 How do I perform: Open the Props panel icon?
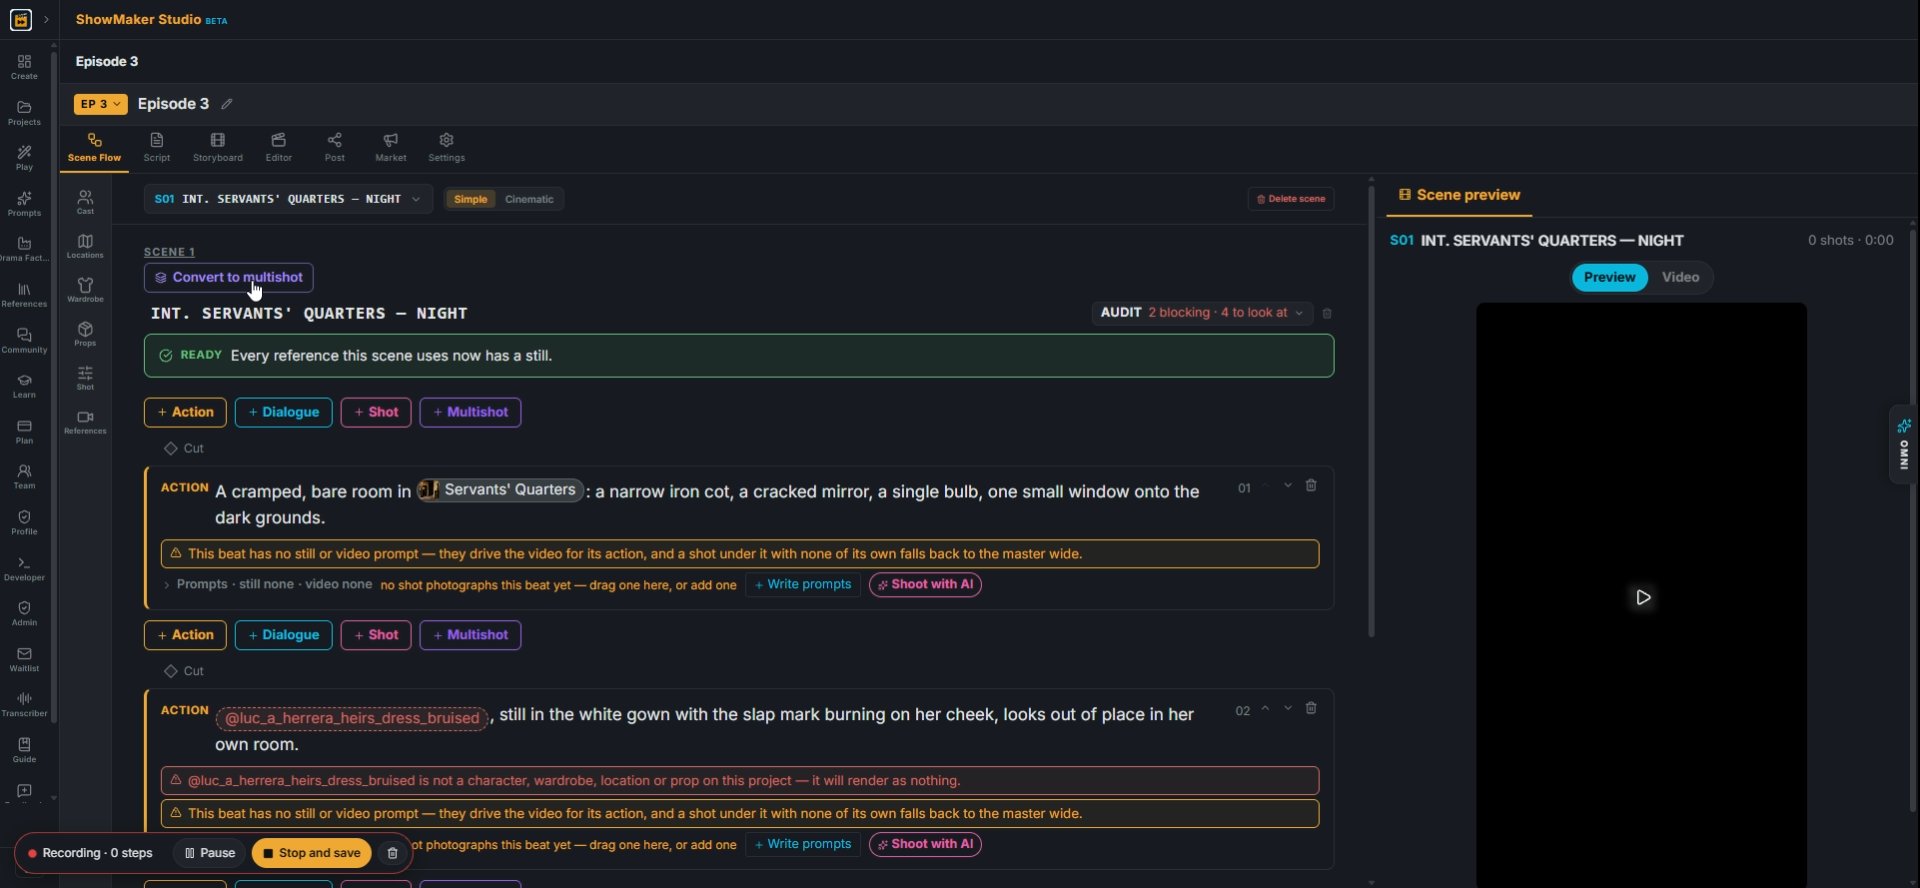(x=85, y=334)
